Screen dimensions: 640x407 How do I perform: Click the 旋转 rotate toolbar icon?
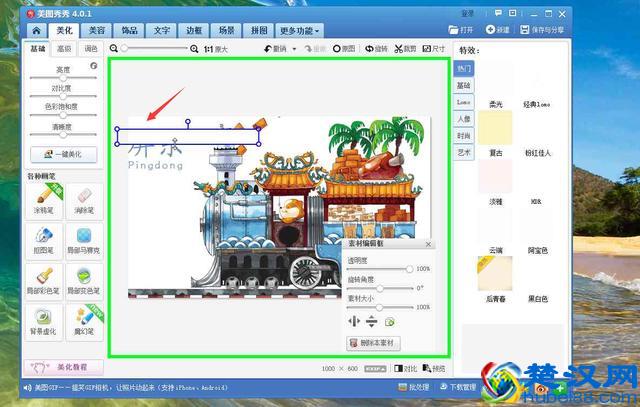point(376,48)
